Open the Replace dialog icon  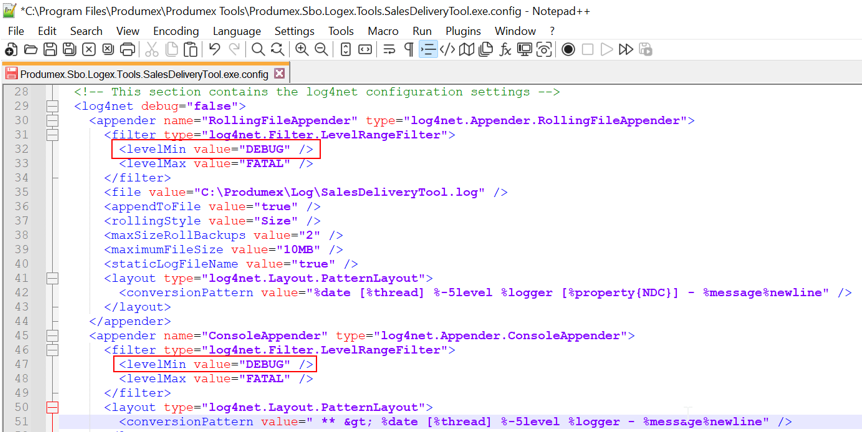(x=278, y=50)
